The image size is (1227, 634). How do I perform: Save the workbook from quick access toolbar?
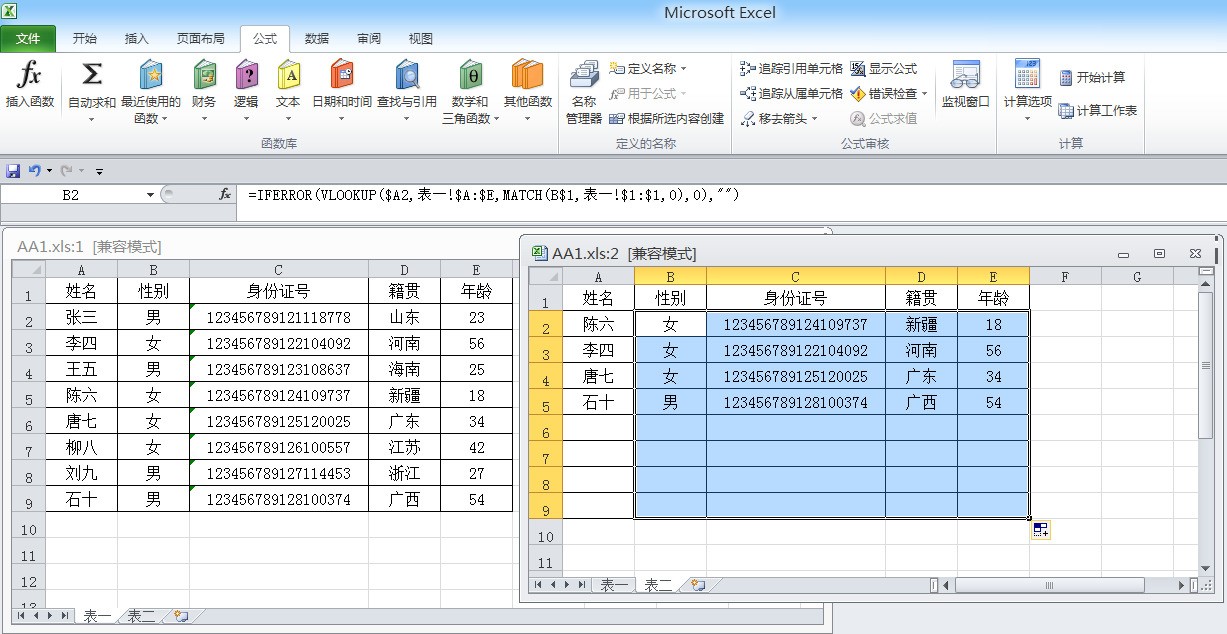13,171
